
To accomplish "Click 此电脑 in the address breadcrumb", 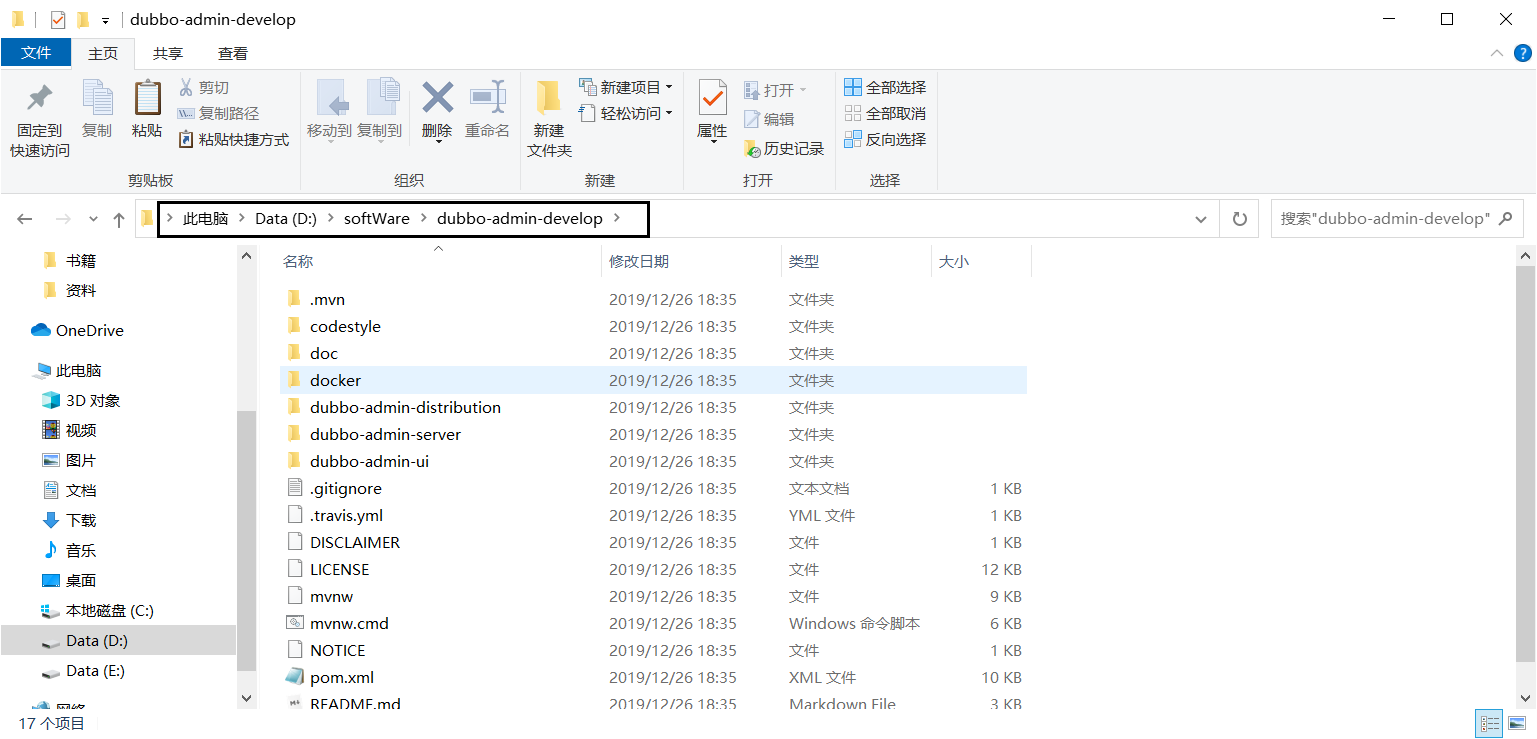I will 205,218.
